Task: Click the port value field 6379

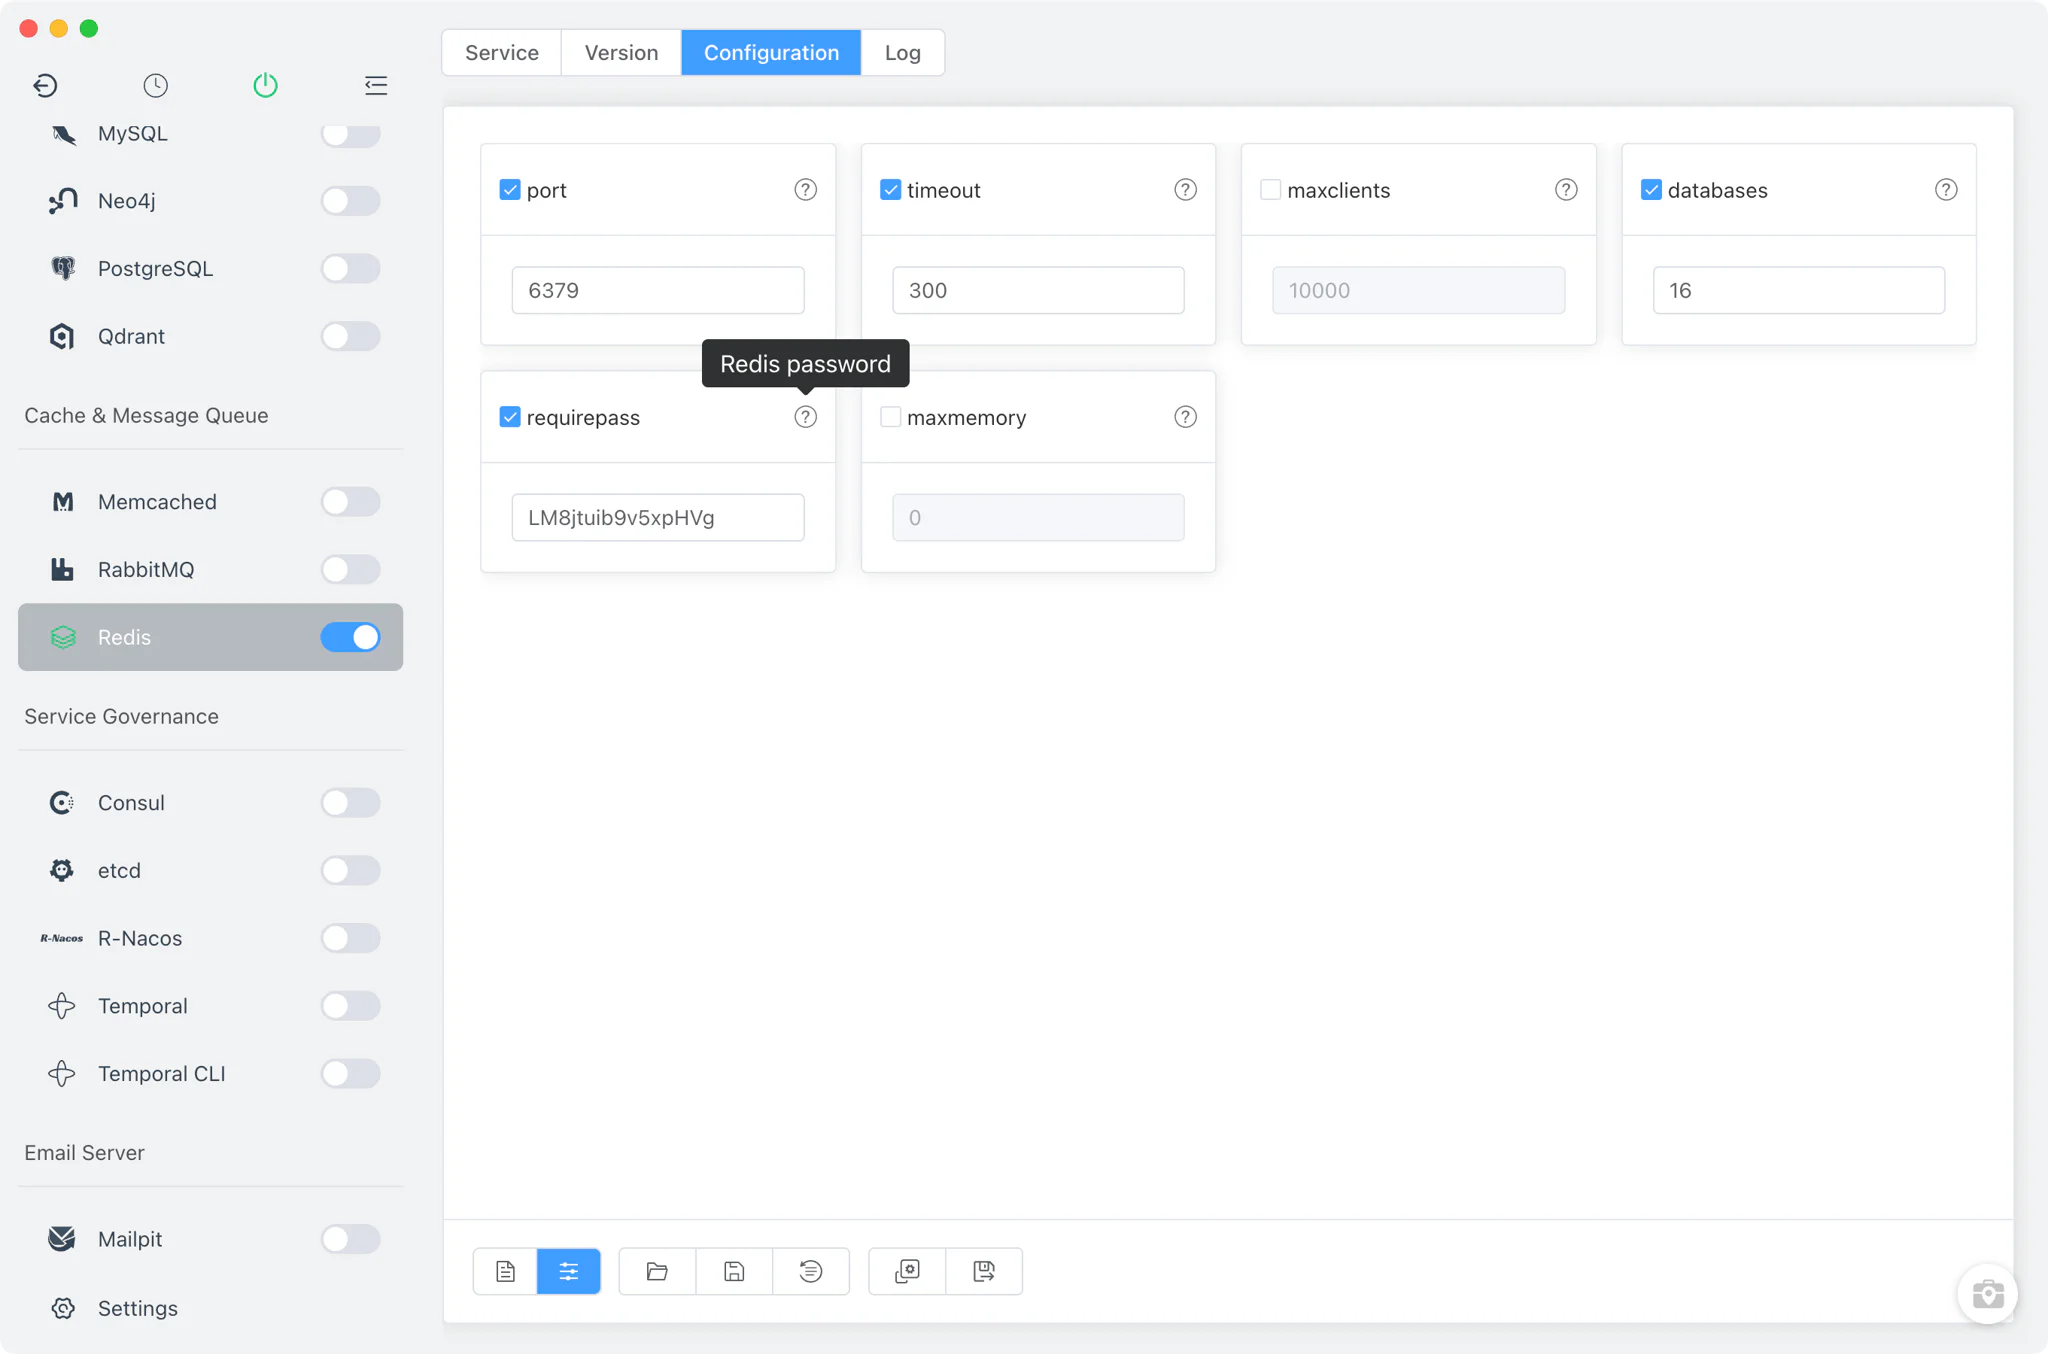Action: [x=658, y=290]
